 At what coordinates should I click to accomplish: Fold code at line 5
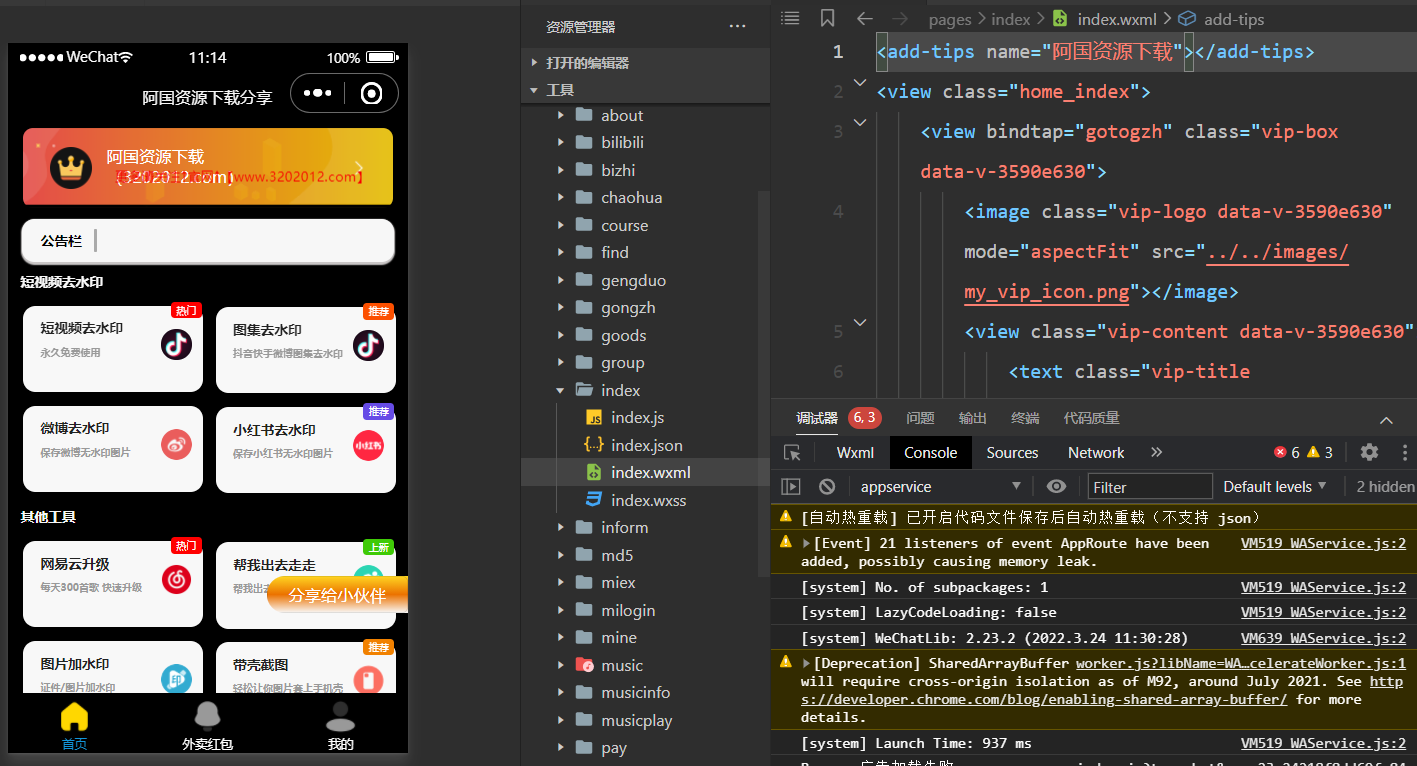pyautogui.click(x=859, y=322)
